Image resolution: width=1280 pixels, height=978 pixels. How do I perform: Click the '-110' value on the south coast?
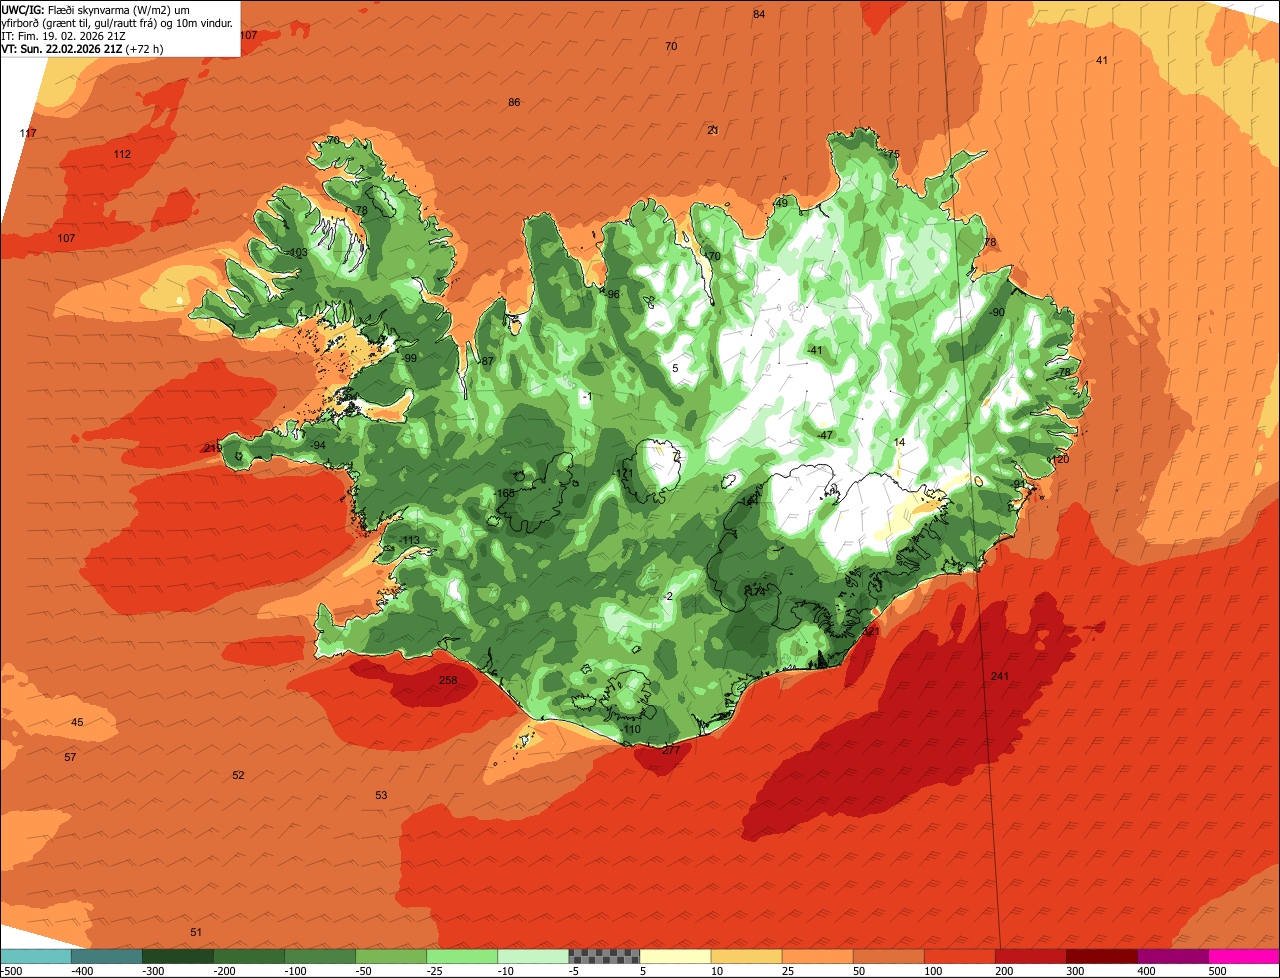pyautogui.click(x=630, y=729)
